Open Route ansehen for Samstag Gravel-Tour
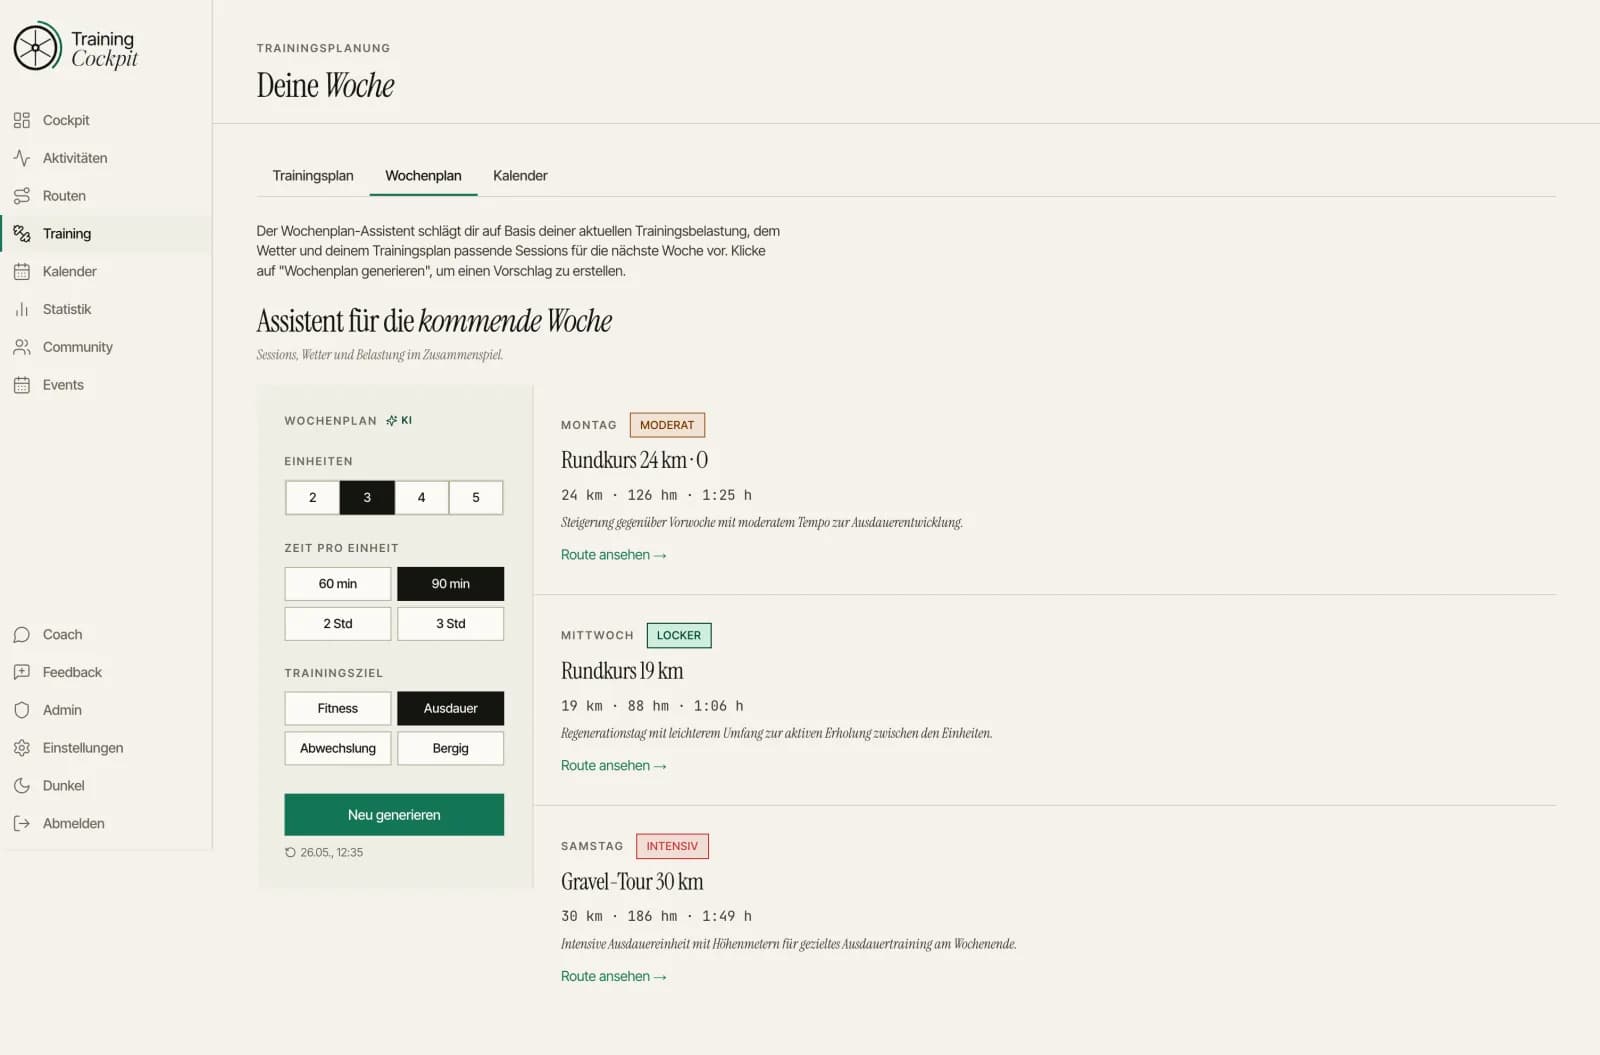Image resolution: width=1600 pixels, height=1055 pixels. point(613,977)
